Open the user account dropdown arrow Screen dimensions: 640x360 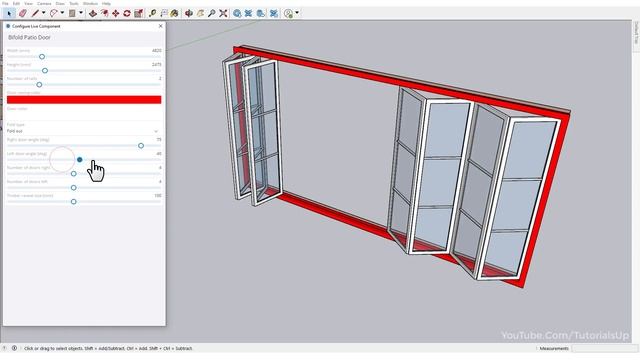tap(297, 13)
